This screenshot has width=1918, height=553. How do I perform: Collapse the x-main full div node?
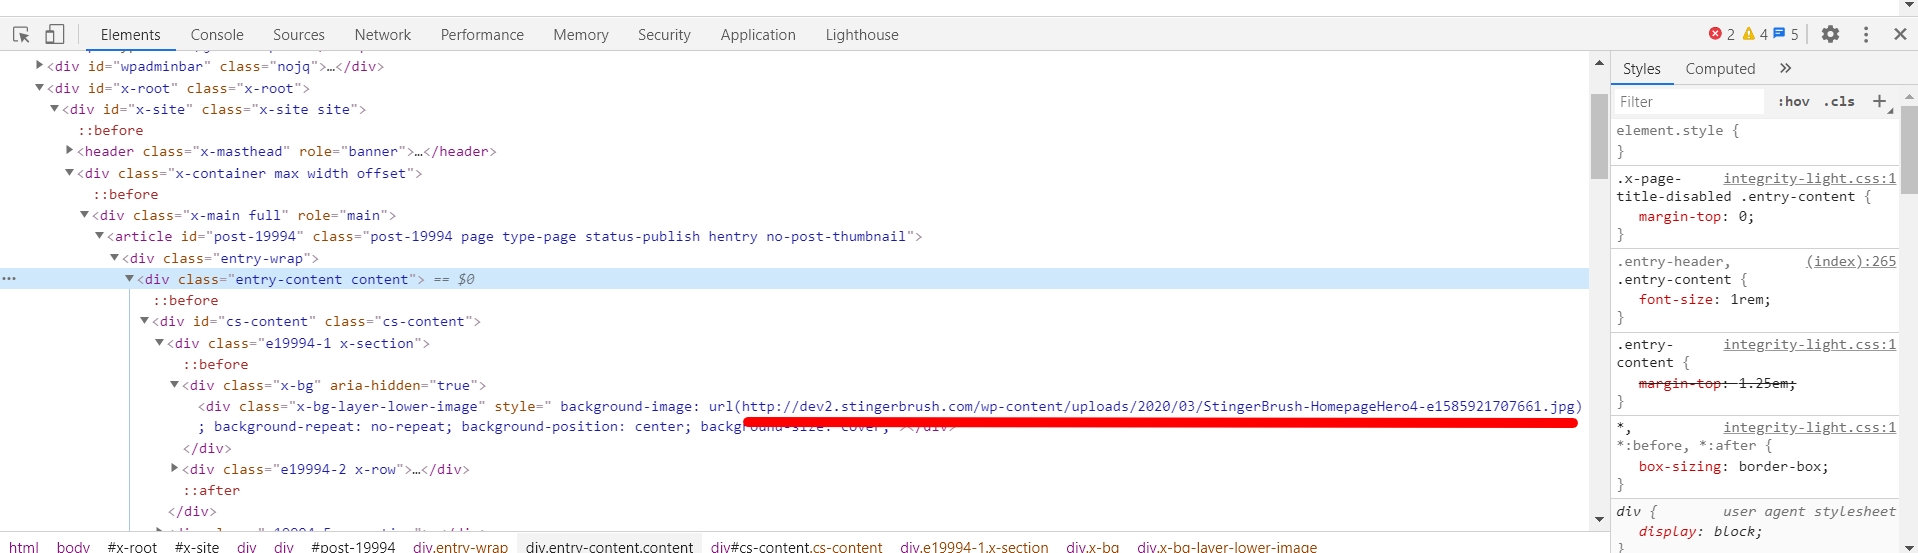(85, 214)
